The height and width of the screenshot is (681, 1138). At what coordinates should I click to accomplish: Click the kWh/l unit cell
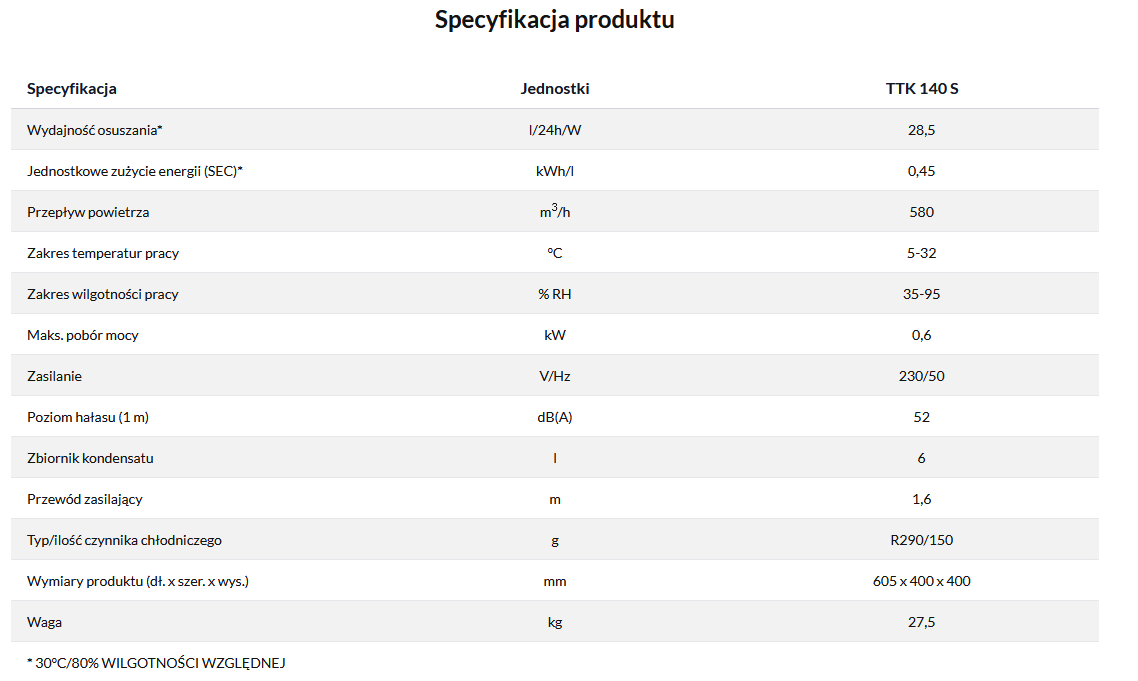point(555,171)
